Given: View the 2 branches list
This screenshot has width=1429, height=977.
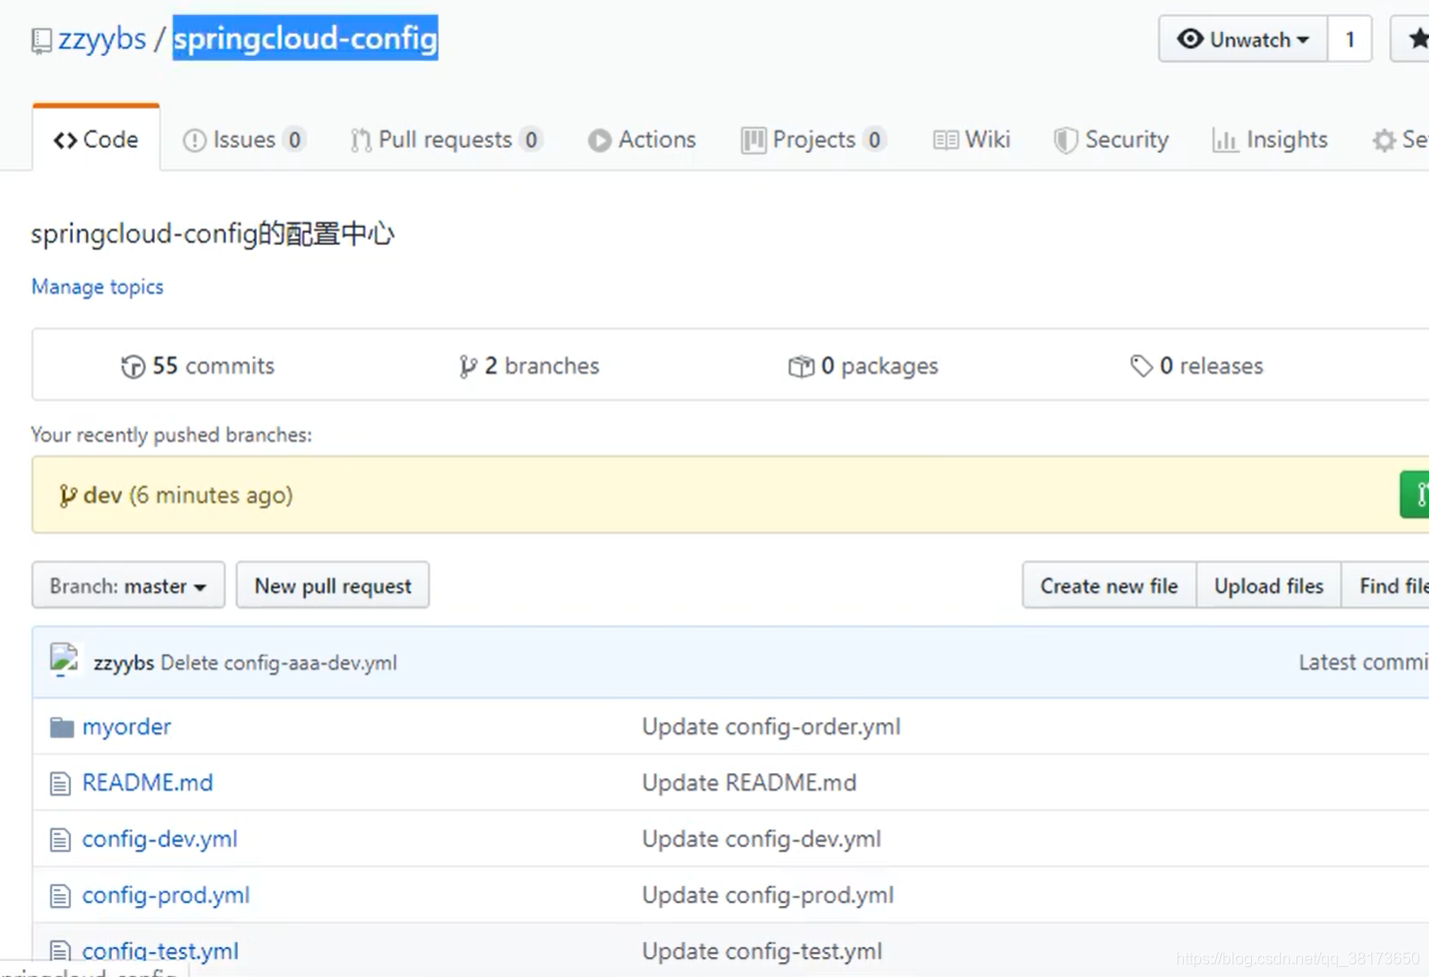Looking at the screenshot, I should (x=529, y=366).
